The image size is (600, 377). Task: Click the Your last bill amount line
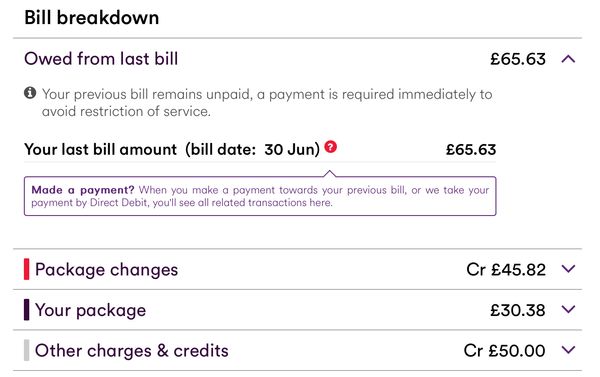(x=260, y=149)
